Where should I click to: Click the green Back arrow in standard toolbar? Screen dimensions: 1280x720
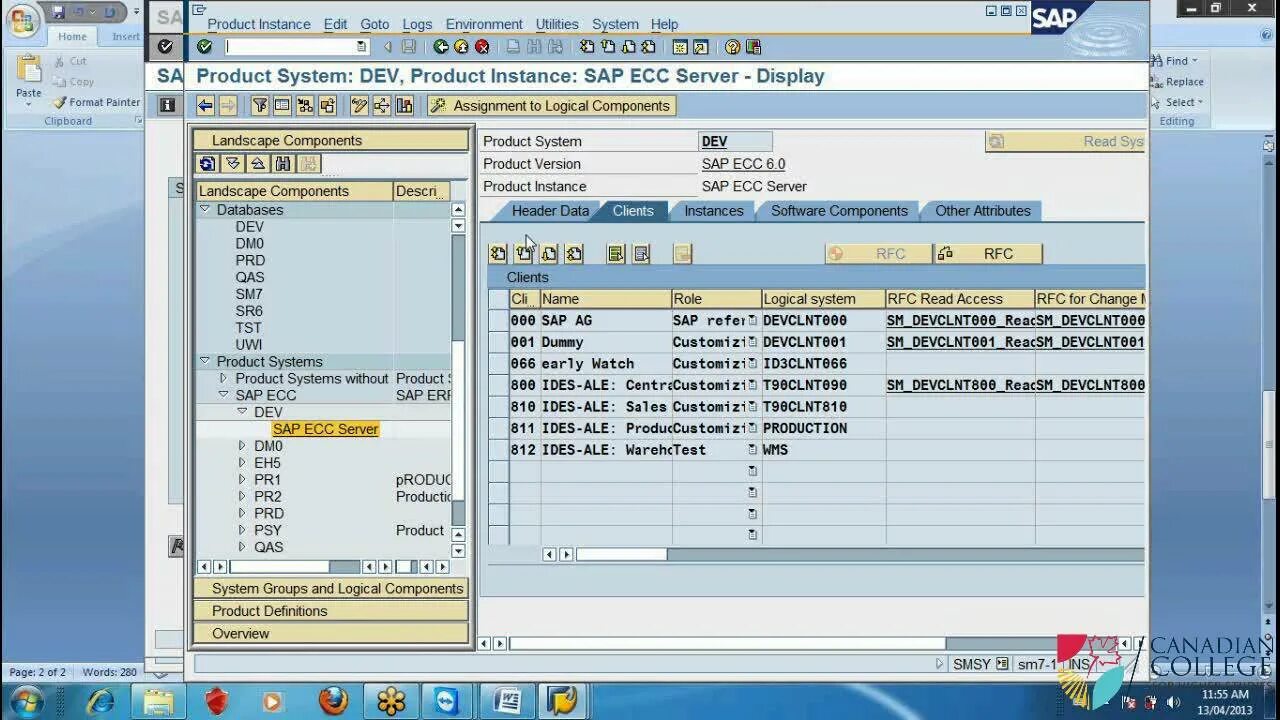pos(441,47)
